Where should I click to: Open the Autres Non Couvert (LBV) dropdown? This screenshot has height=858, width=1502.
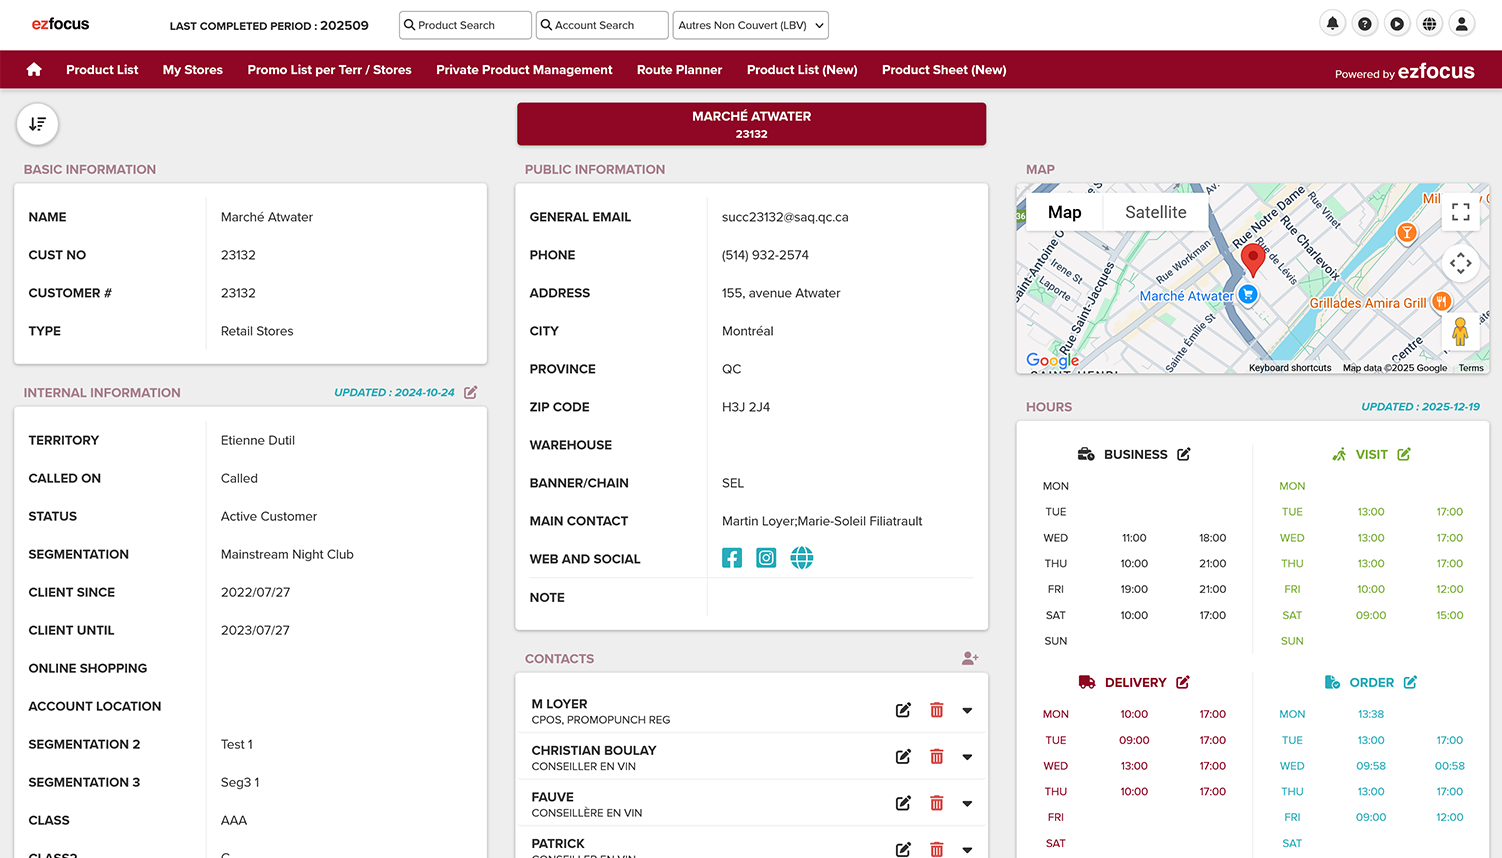point(750,25)
